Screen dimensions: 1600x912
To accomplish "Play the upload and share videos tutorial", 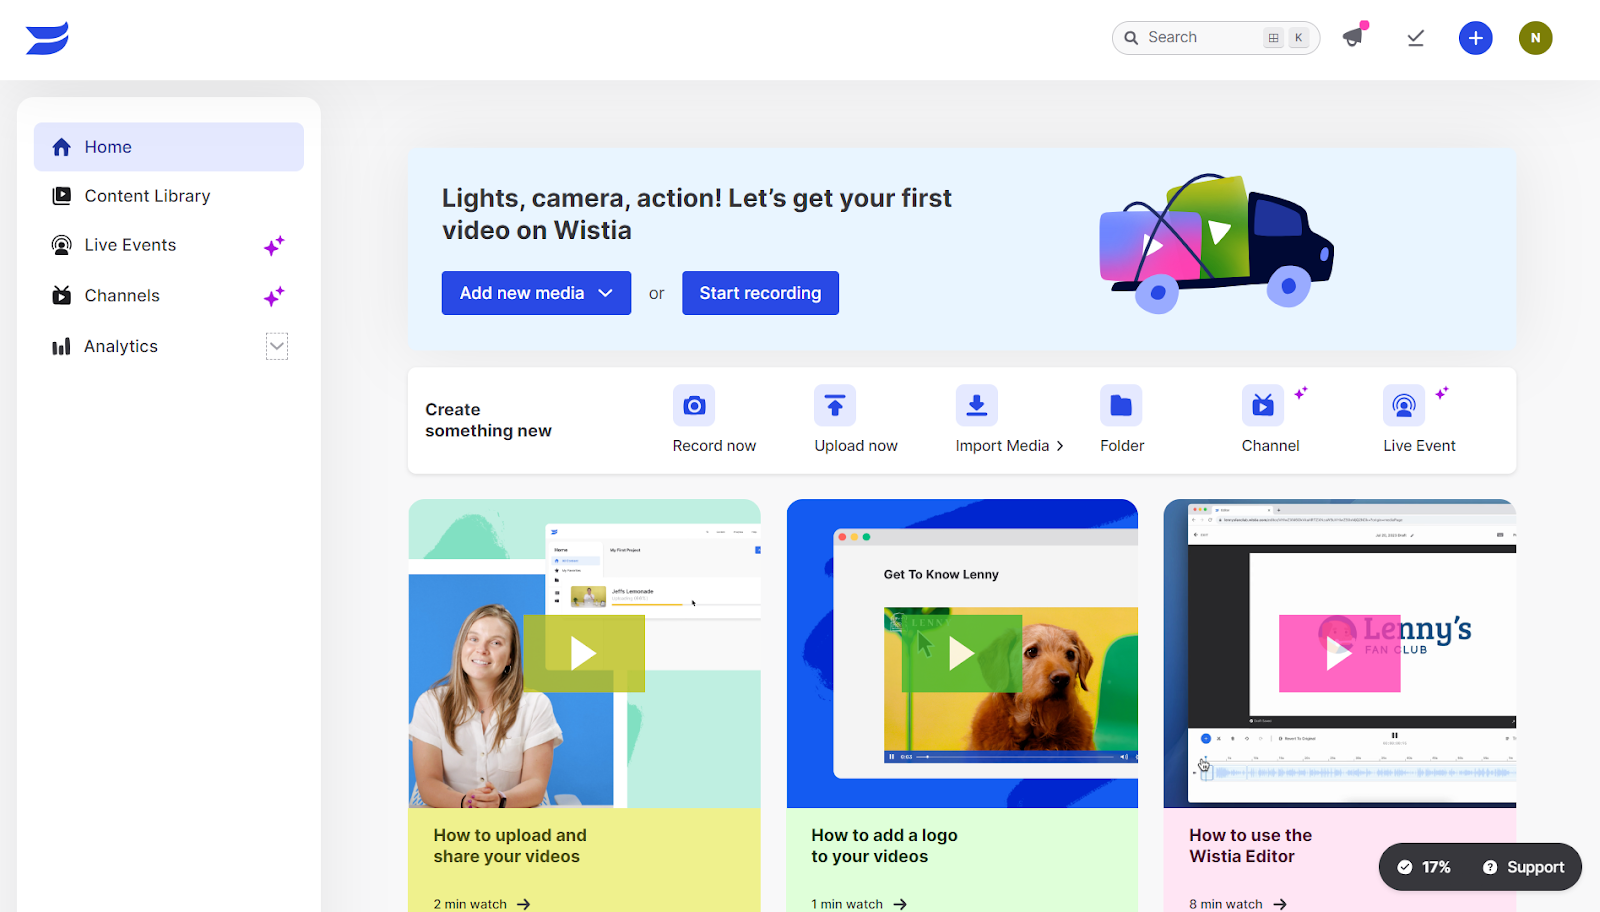I will point(584,654).
